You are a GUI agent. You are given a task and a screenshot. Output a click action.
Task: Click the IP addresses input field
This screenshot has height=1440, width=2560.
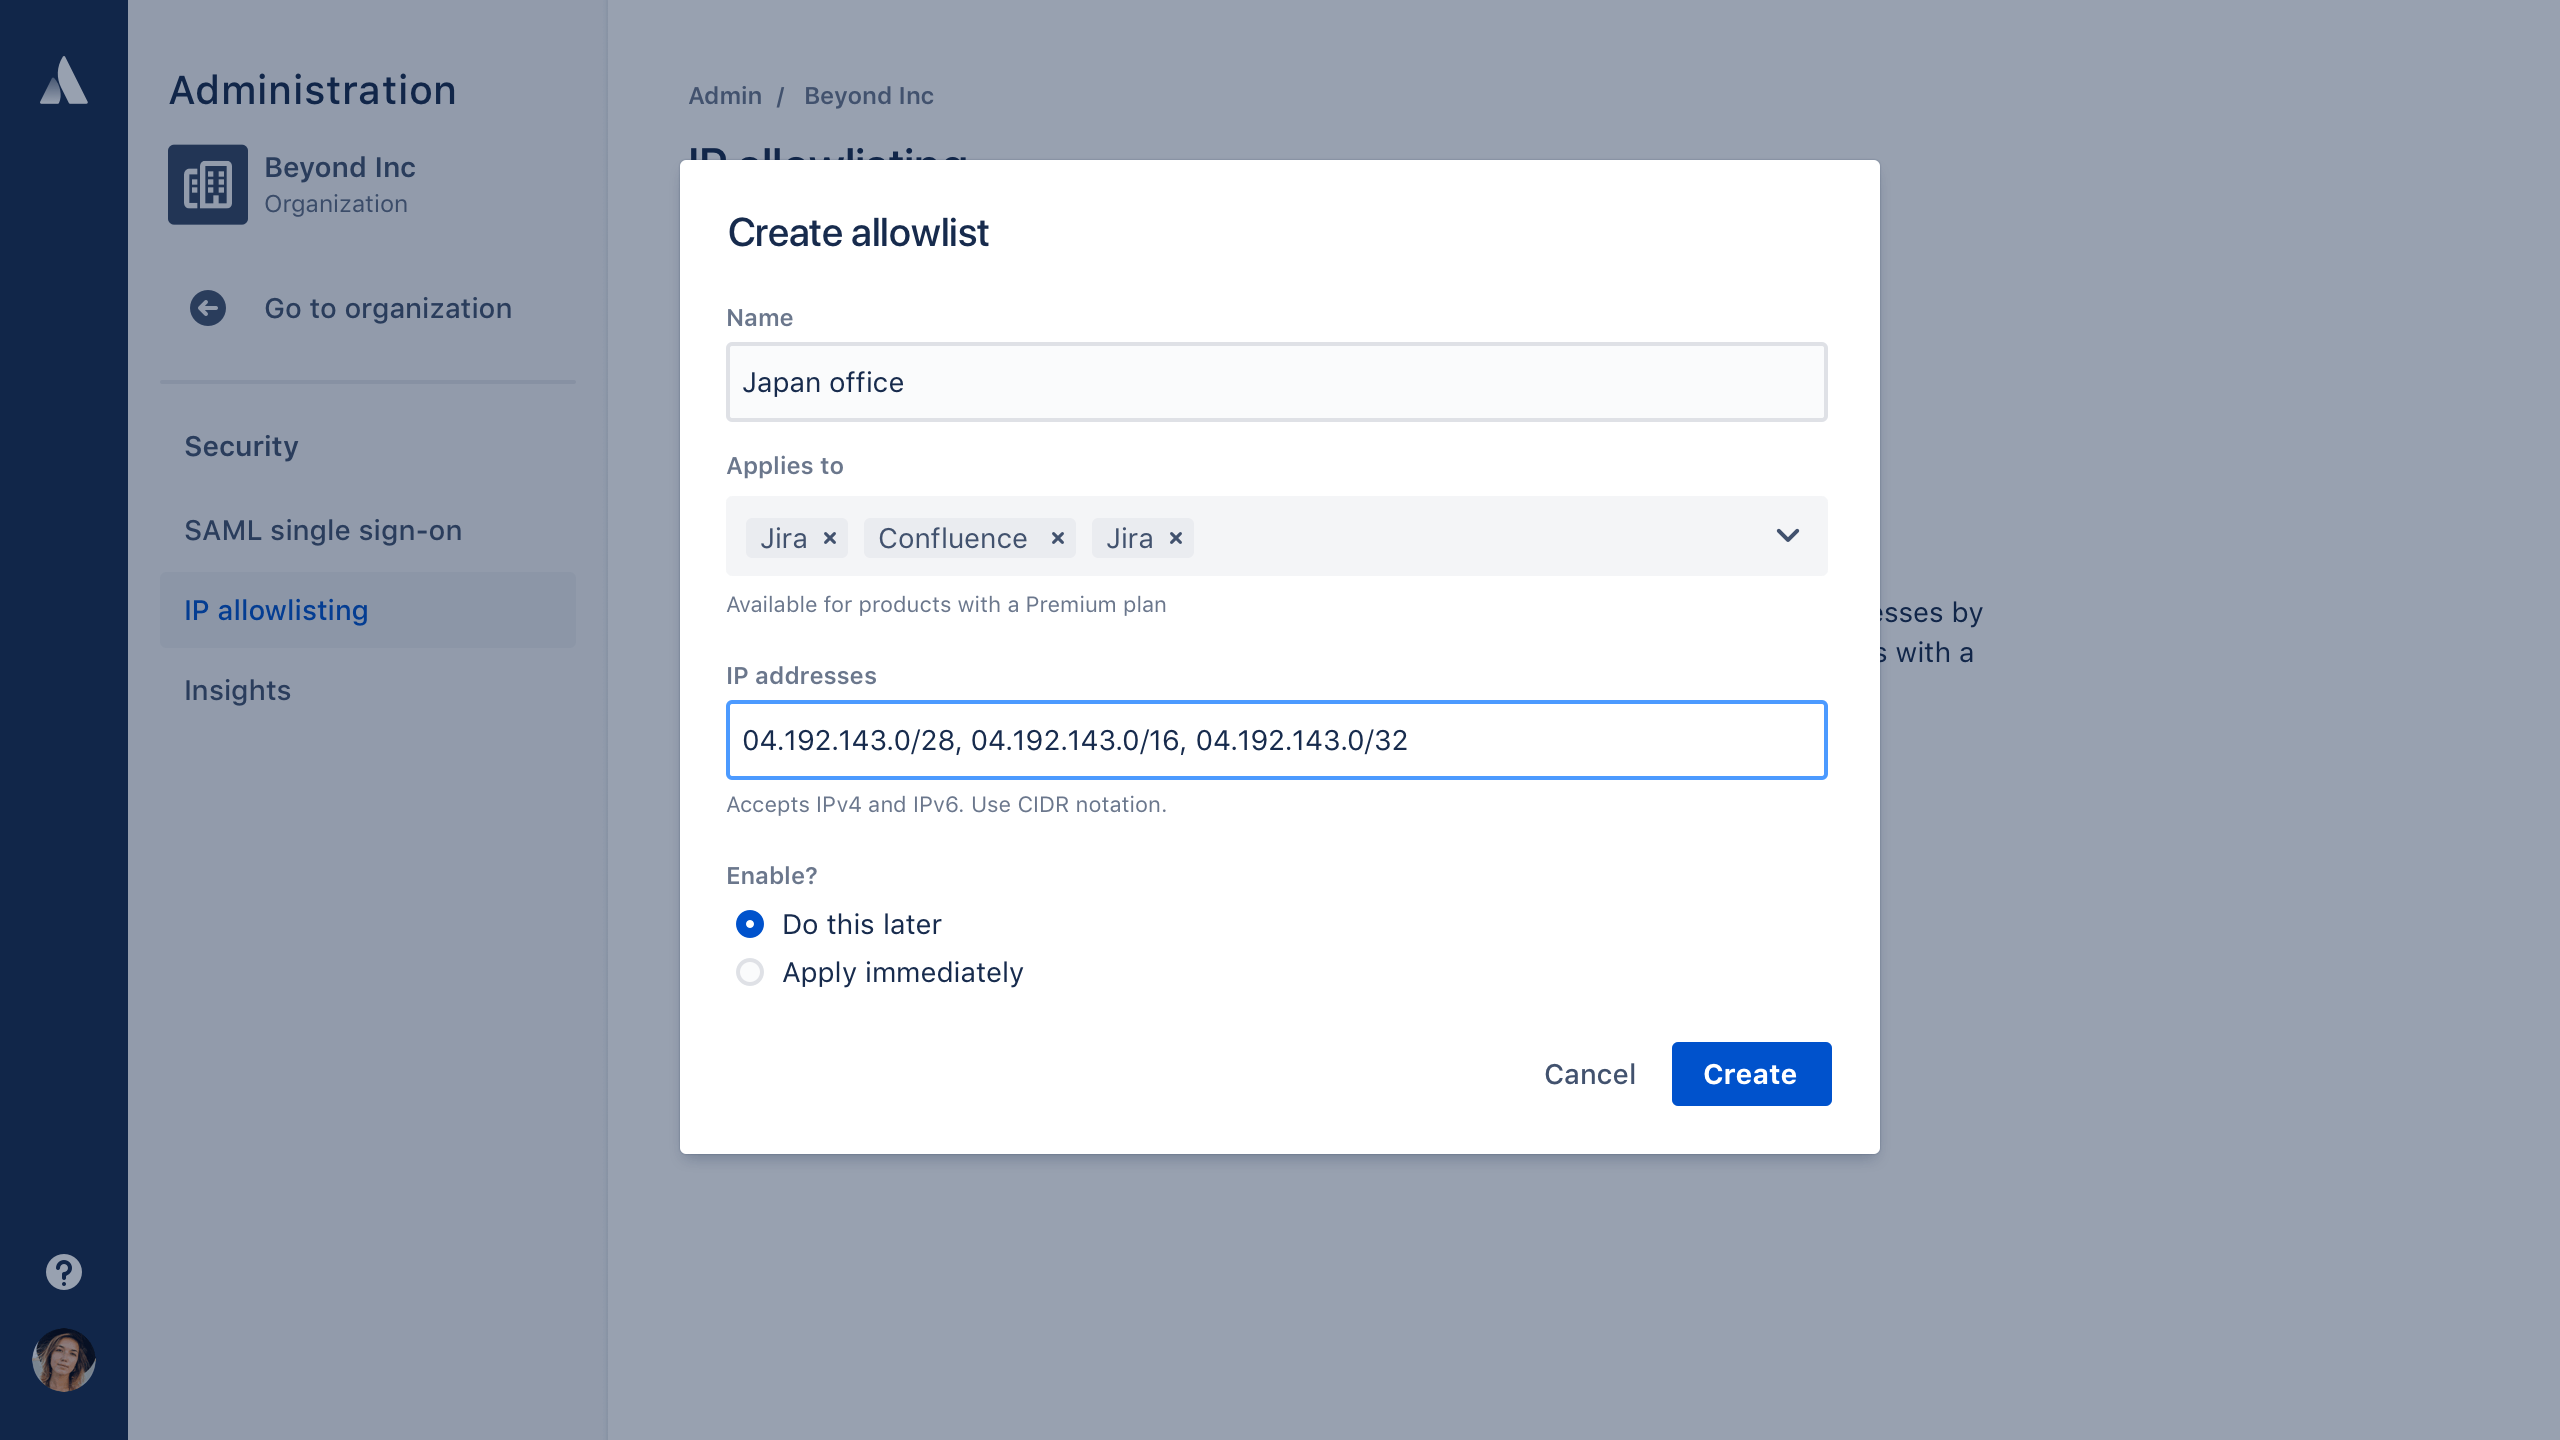tap(1276, 738)
